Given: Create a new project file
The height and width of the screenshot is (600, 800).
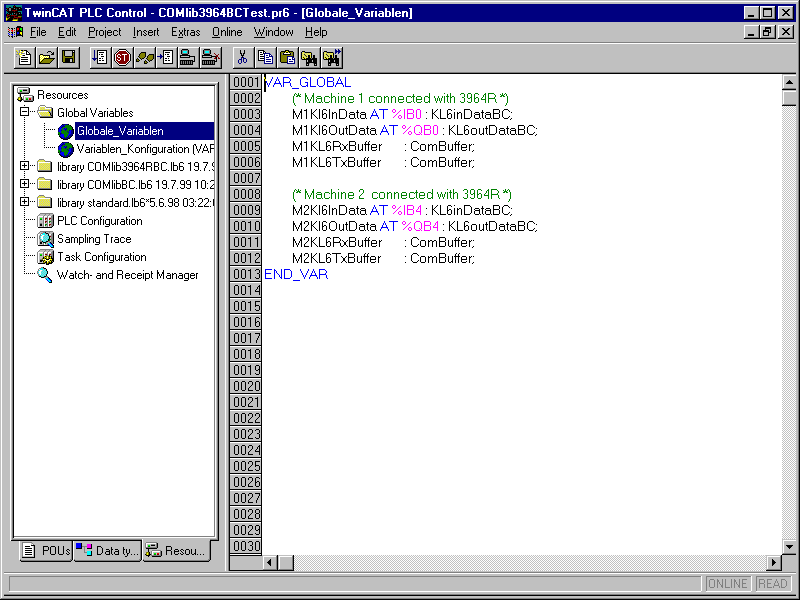Looking at the screenshot, I should tap(24, 57).
